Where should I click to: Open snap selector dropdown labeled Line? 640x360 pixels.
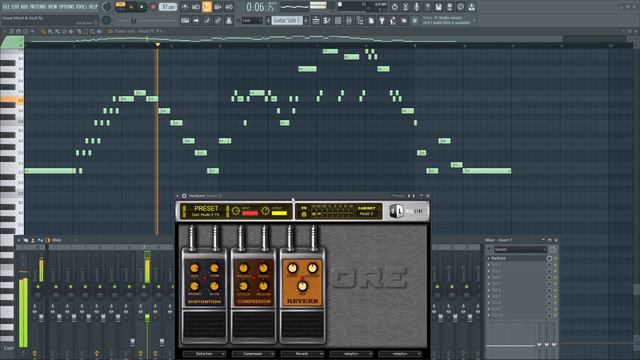click(252, 20)
